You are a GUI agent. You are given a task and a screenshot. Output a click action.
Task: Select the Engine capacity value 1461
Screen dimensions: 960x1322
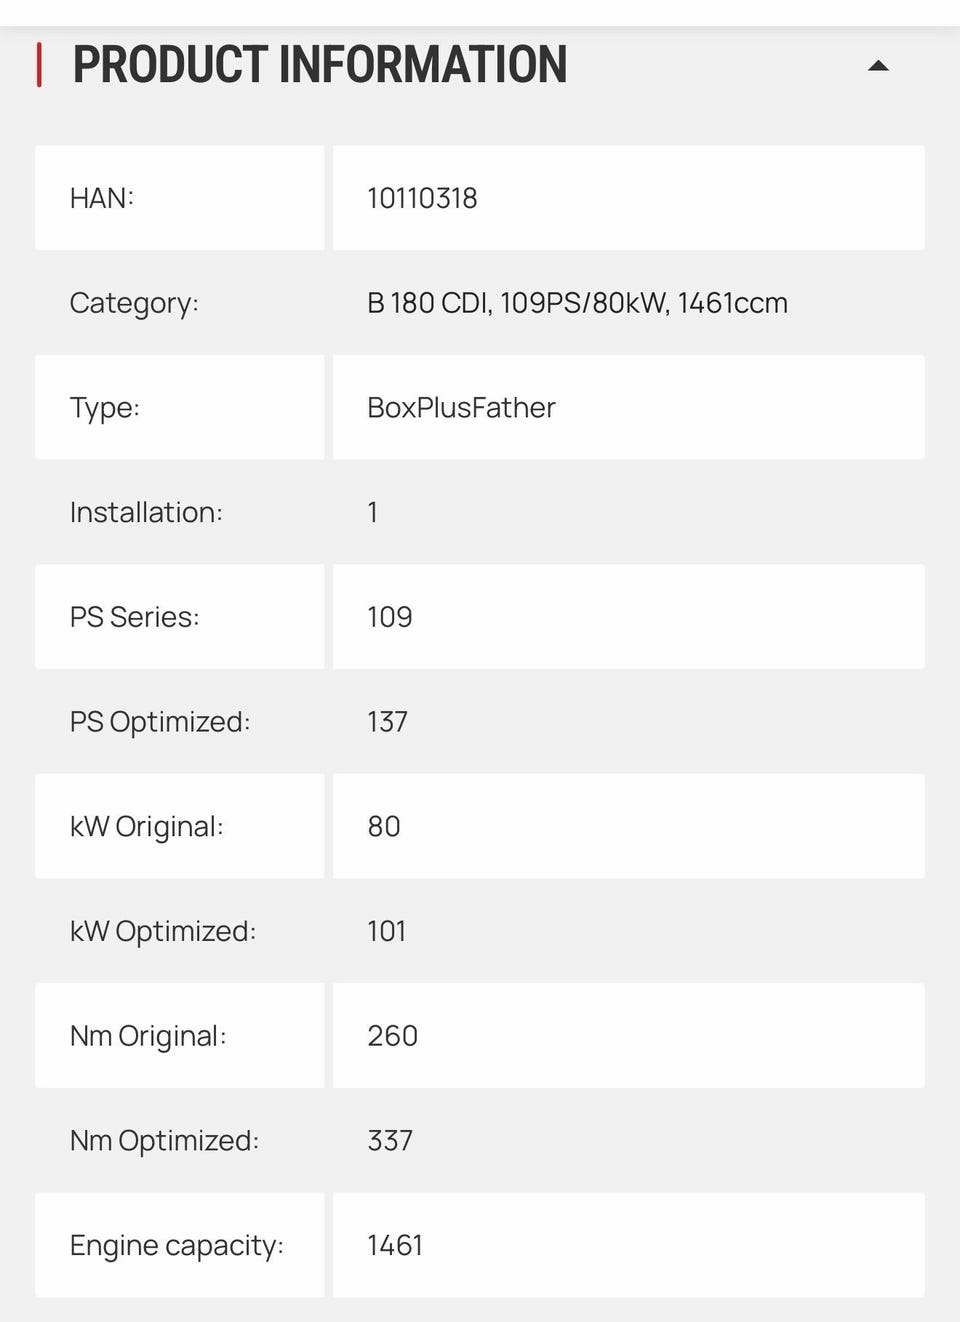395,1245
